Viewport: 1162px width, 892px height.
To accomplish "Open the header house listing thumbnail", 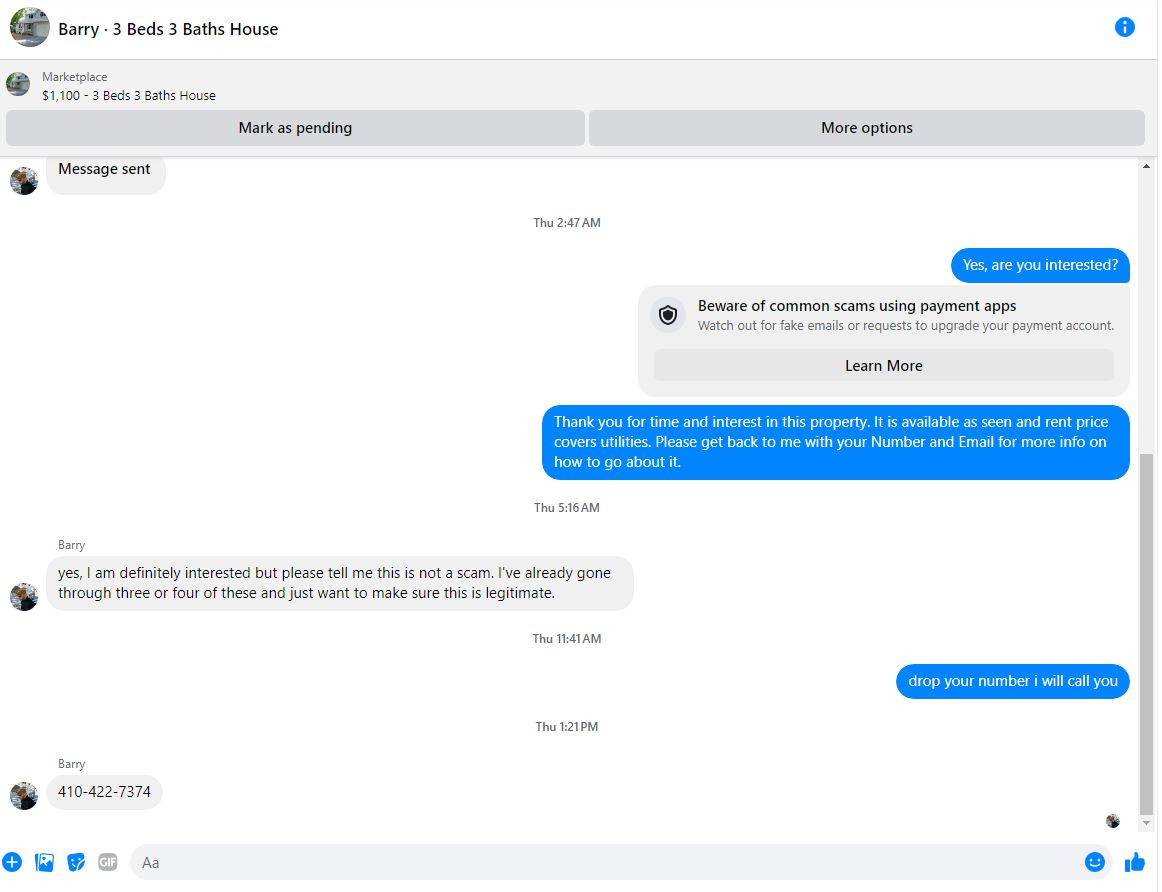I will [x=30, y=27].
